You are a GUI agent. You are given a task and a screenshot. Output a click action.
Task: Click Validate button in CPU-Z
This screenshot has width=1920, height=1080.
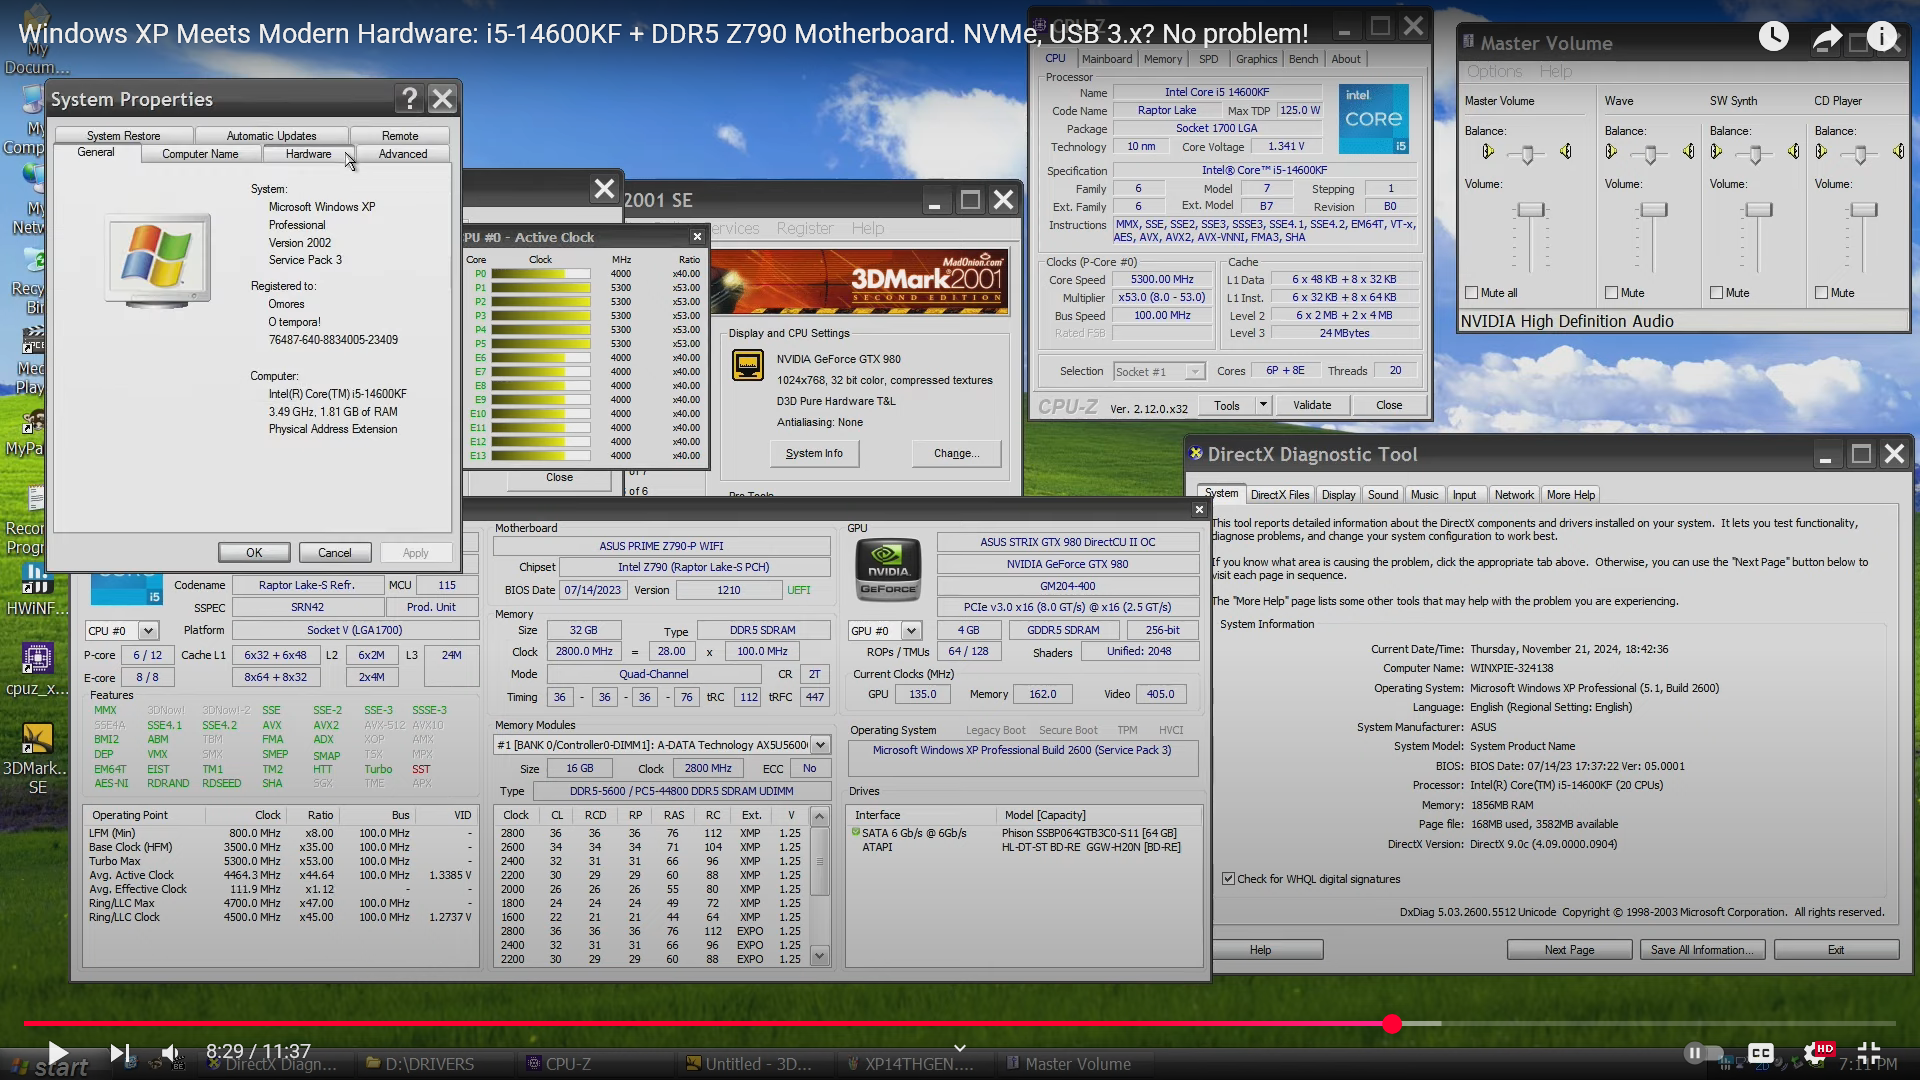[1311, 405]
